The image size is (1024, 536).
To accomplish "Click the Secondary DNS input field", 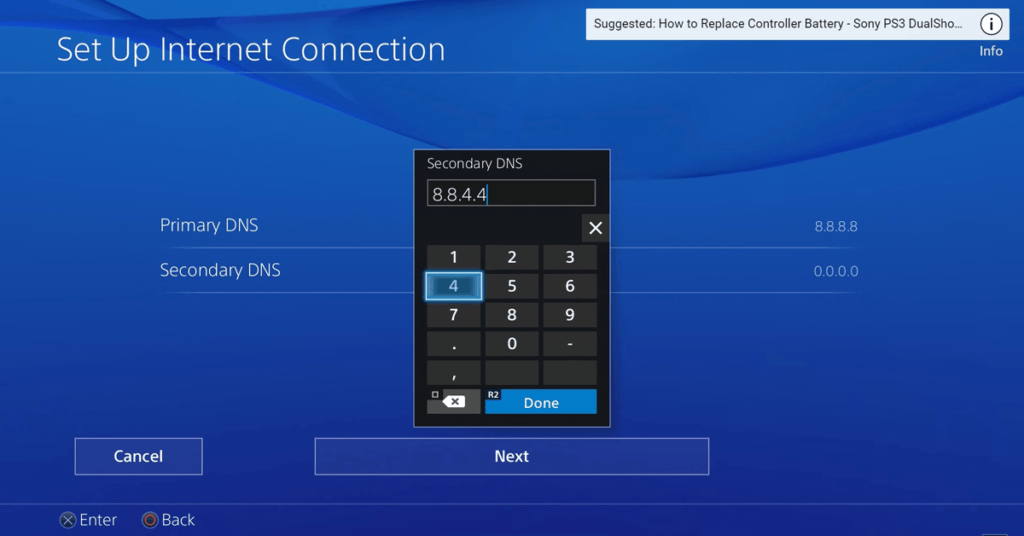I will [x=511, y=193].
